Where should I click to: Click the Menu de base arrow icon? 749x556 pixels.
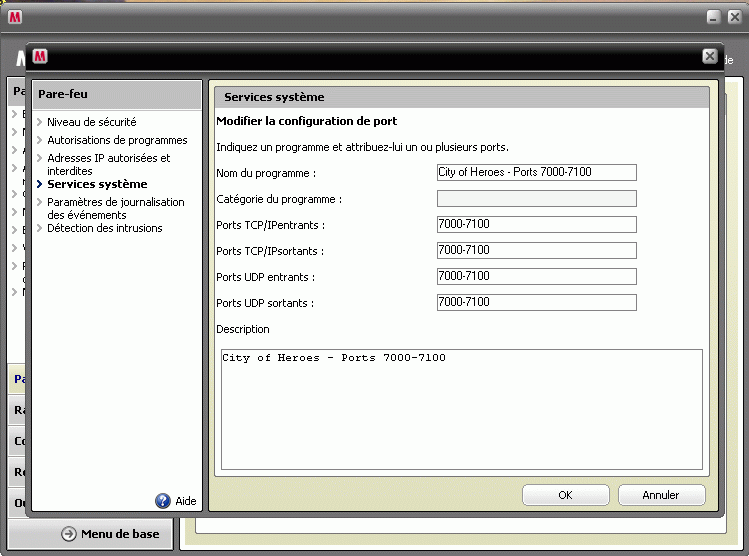(x=69, y=534)
